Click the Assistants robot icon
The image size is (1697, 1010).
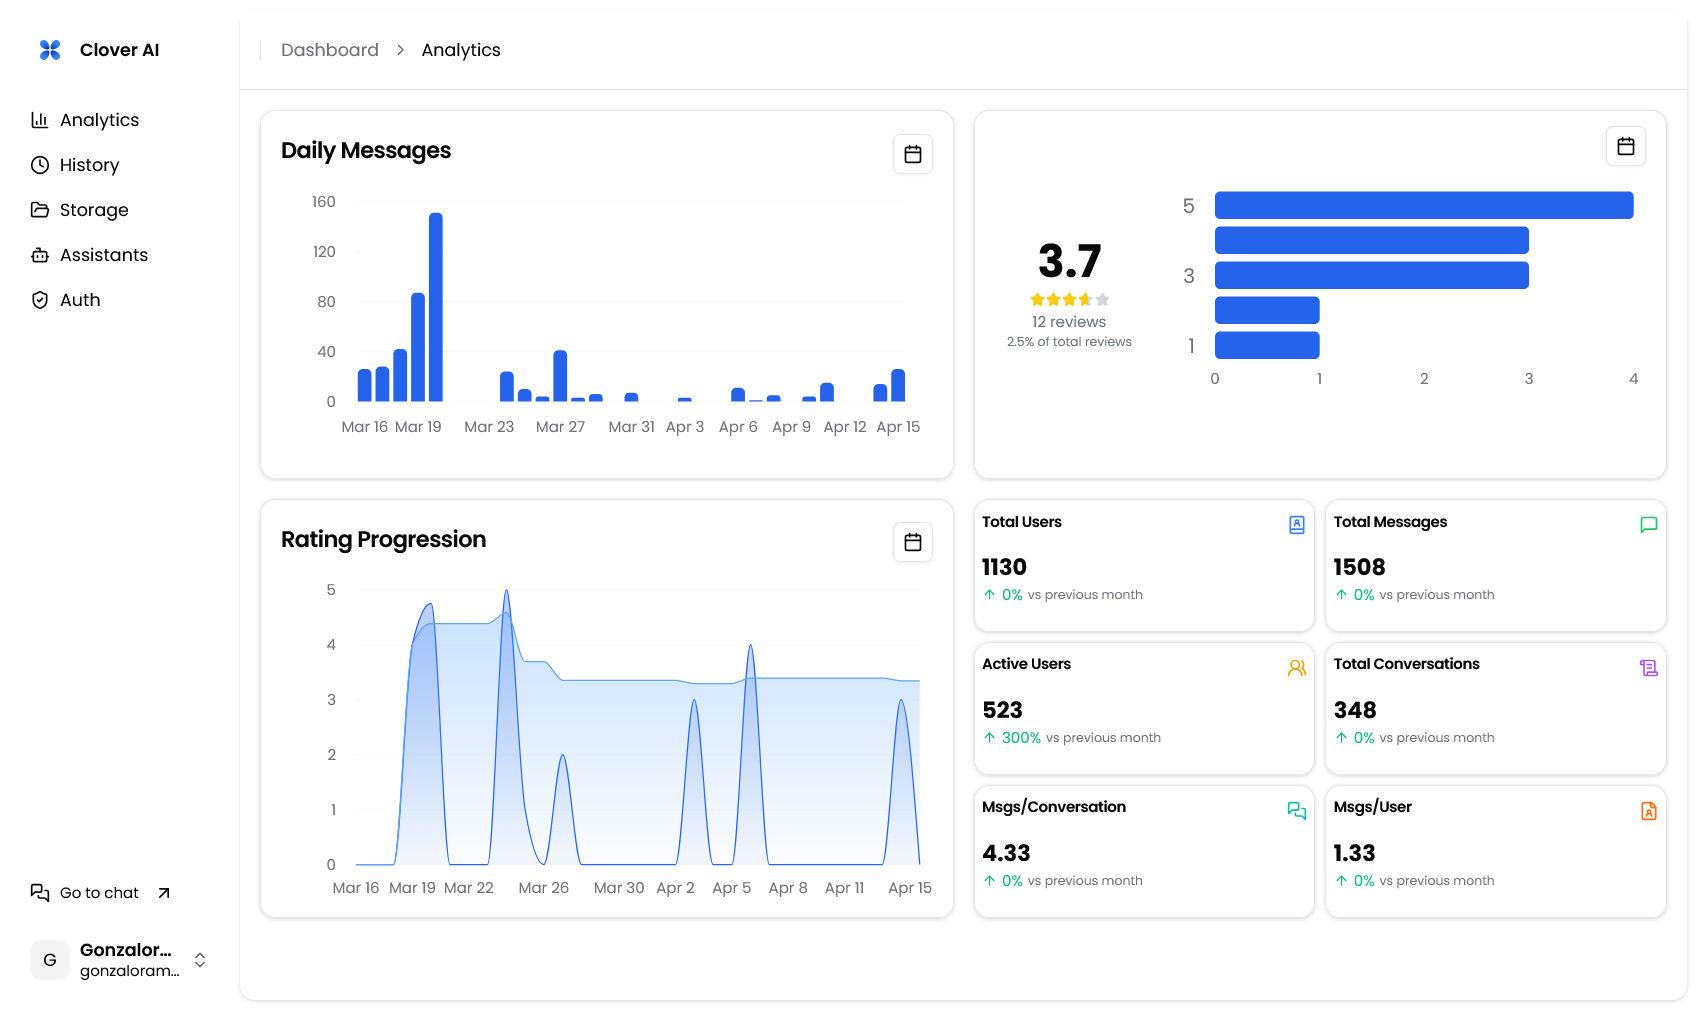pyautogui.click(x=40, y=255)
